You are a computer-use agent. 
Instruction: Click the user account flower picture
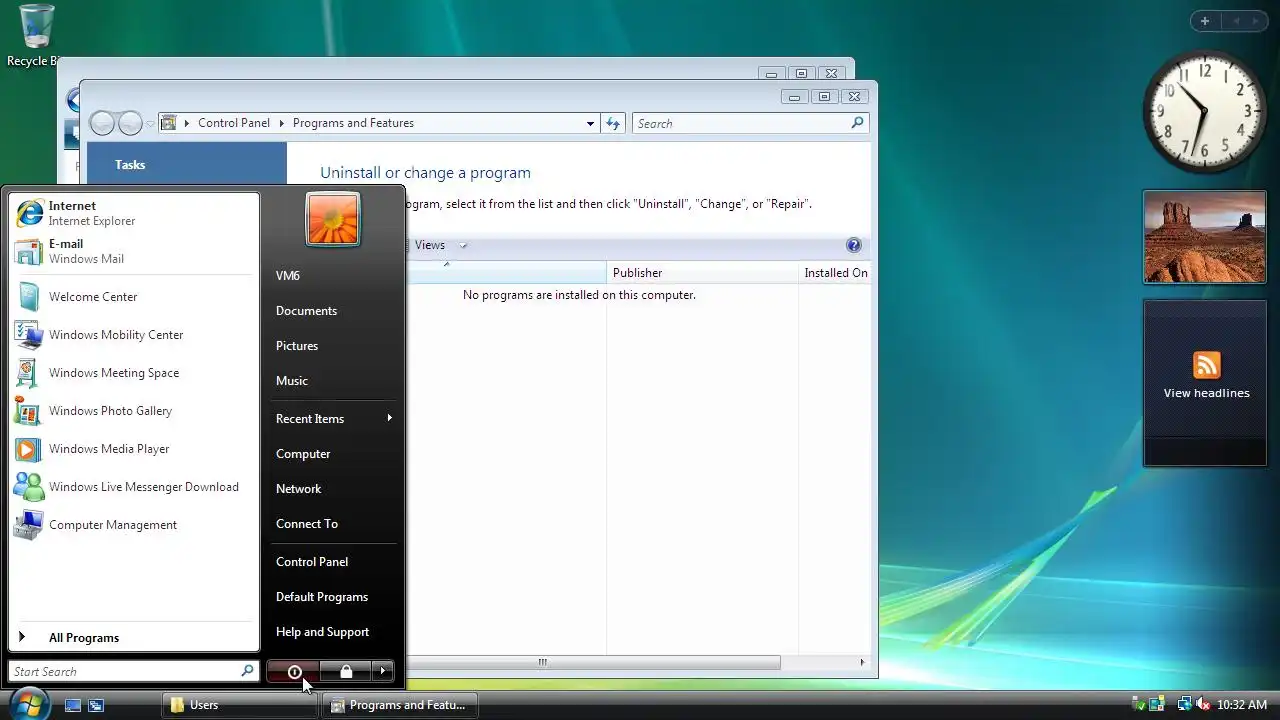333,219
